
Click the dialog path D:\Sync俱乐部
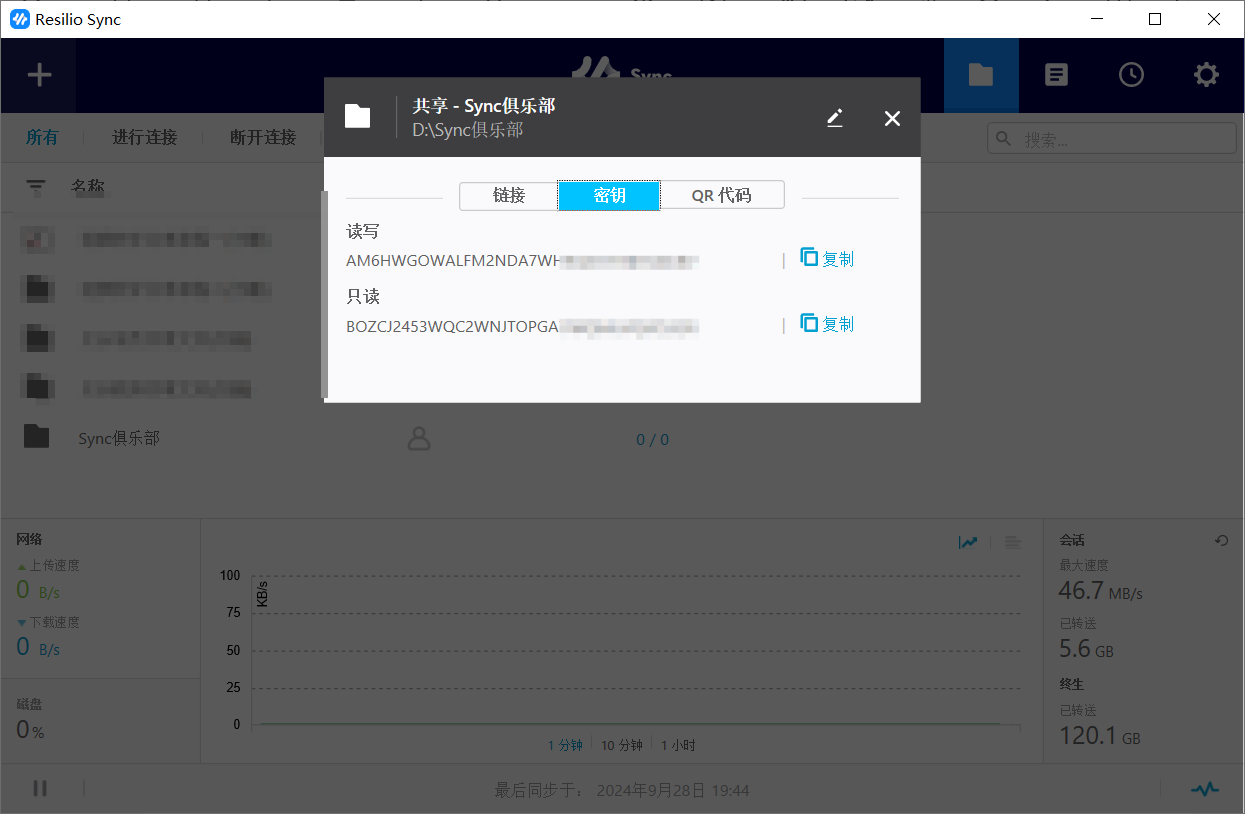[x=467, y=130]
